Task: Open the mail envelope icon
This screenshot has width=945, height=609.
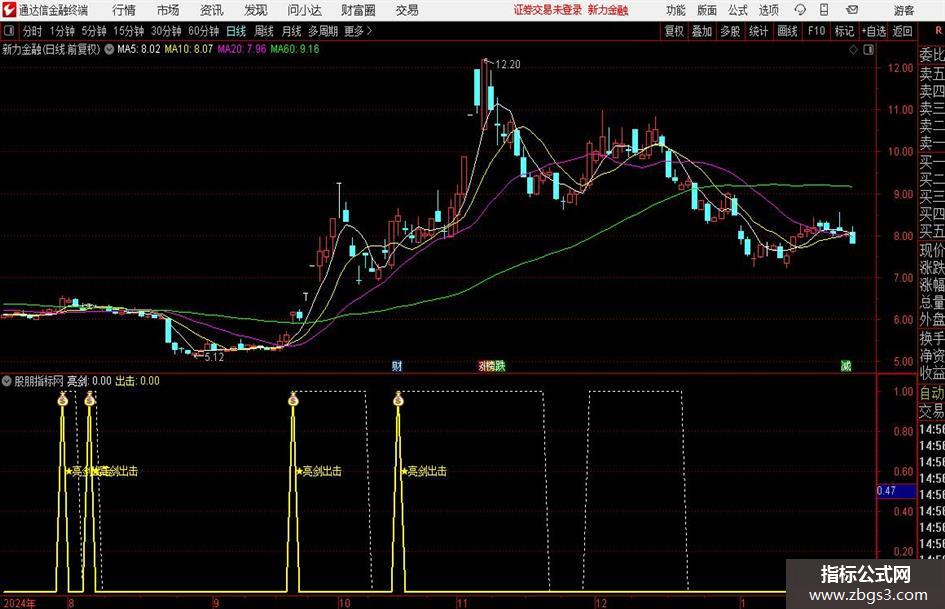Action: pyautogui.click(x=852, y=10)
